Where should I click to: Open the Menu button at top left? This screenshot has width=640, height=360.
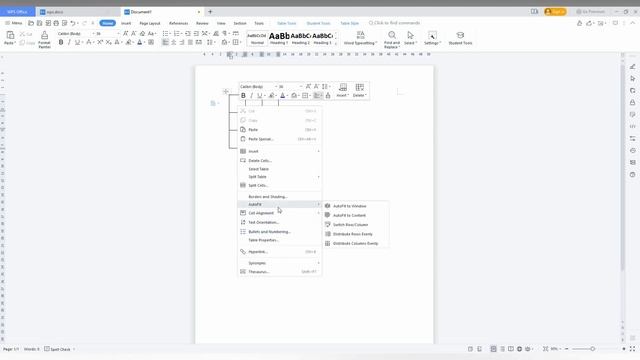tap(13, 23)
